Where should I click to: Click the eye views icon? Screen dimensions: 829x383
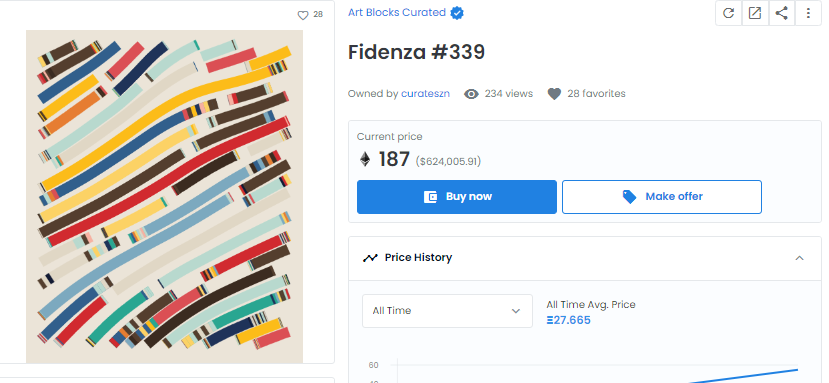pyautogui.click(x=471, y=94)
